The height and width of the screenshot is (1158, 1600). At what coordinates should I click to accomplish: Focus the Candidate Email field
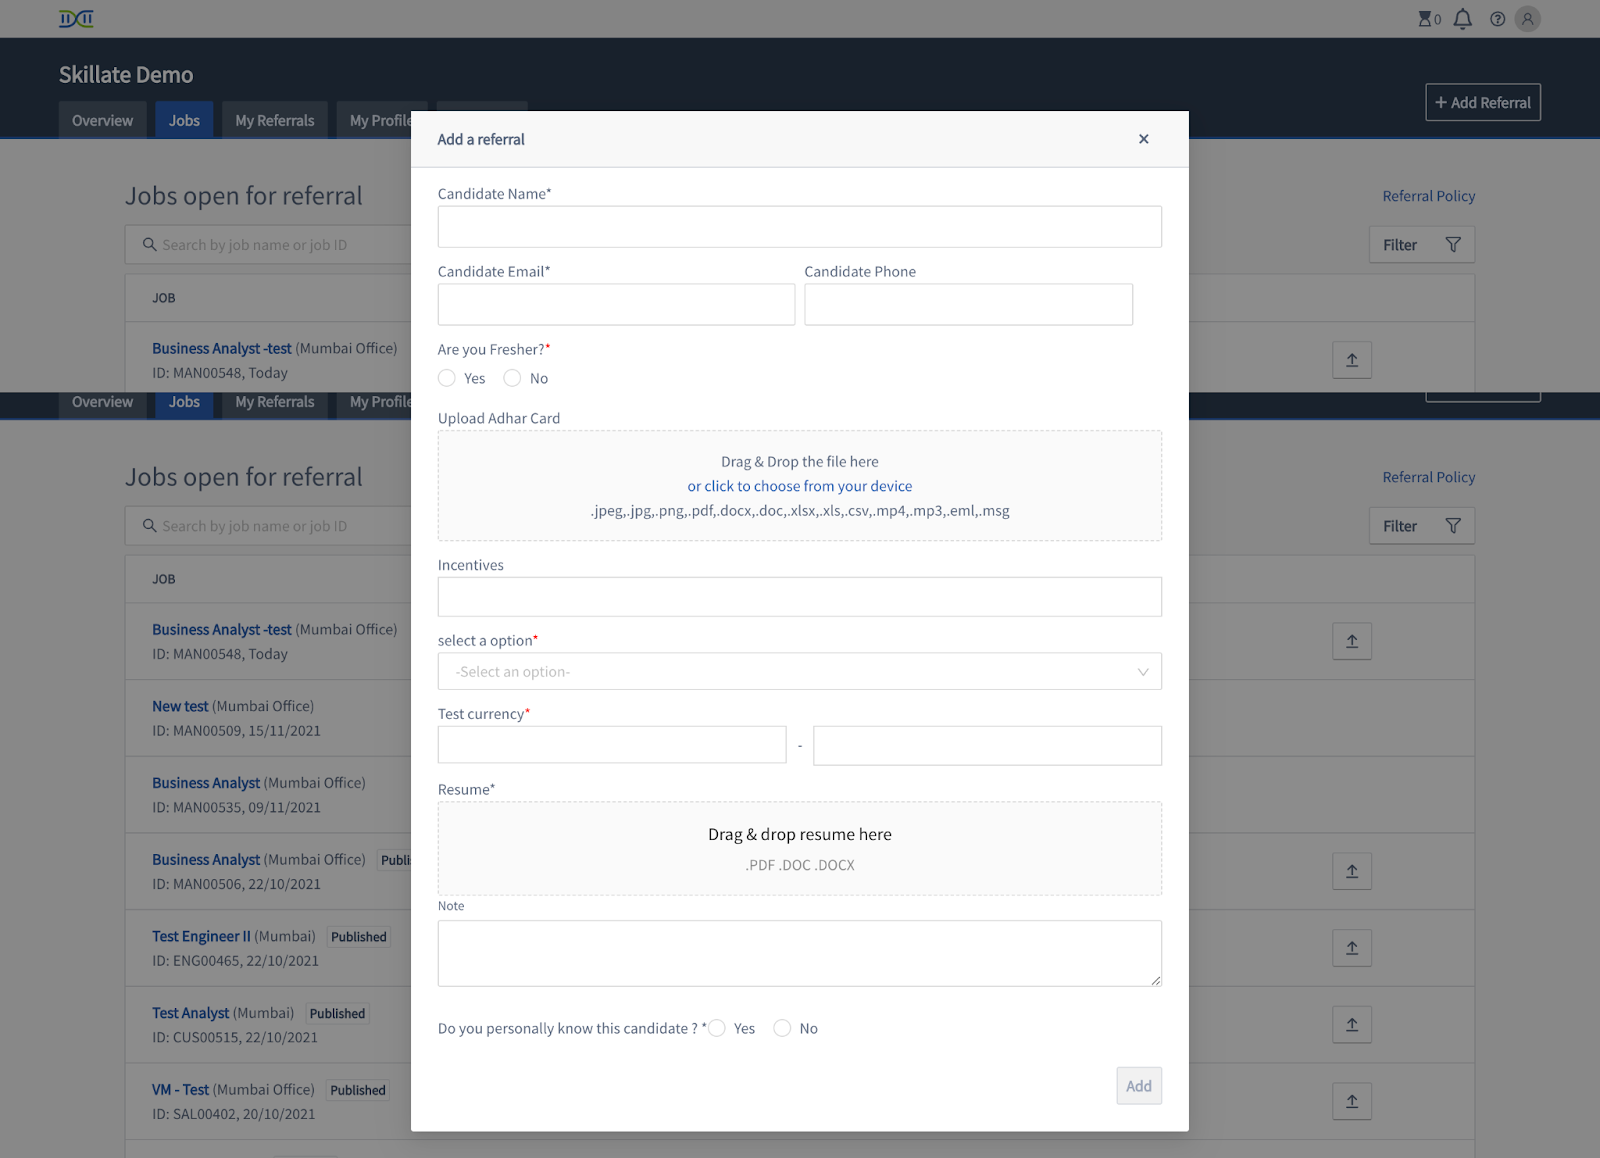pos(616,304)
